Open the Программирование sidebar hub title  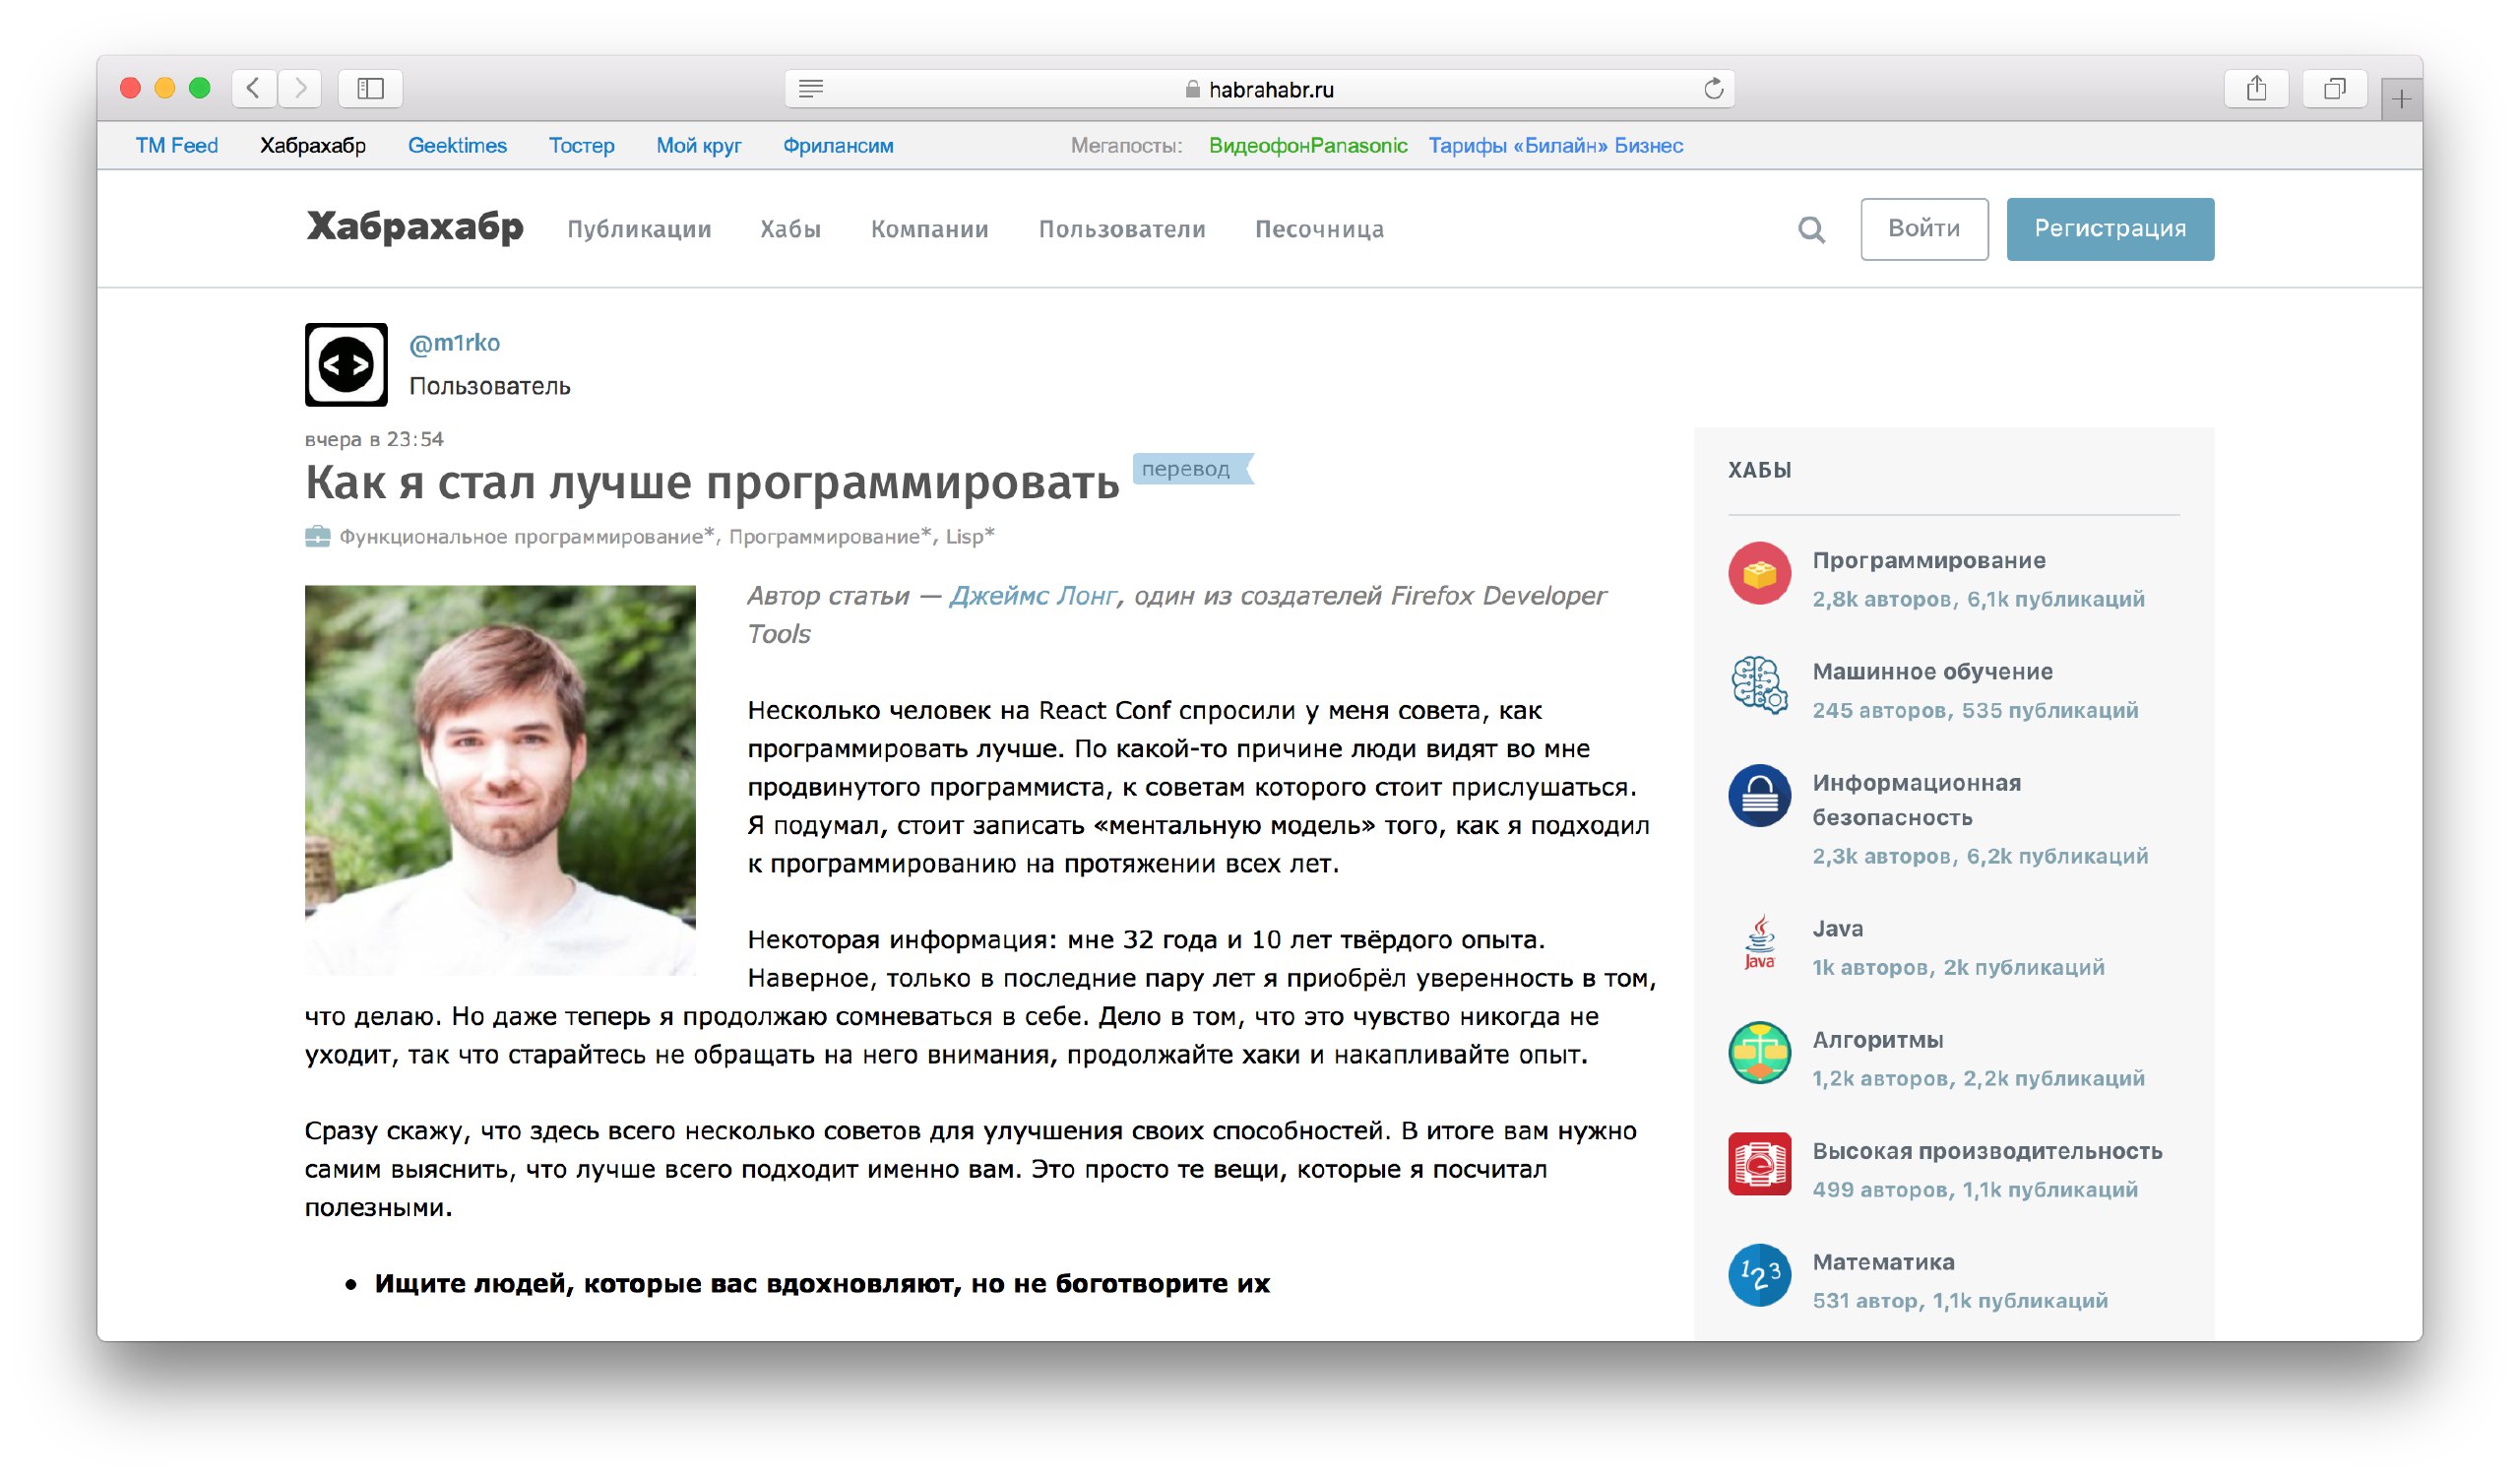(1928, 560)
